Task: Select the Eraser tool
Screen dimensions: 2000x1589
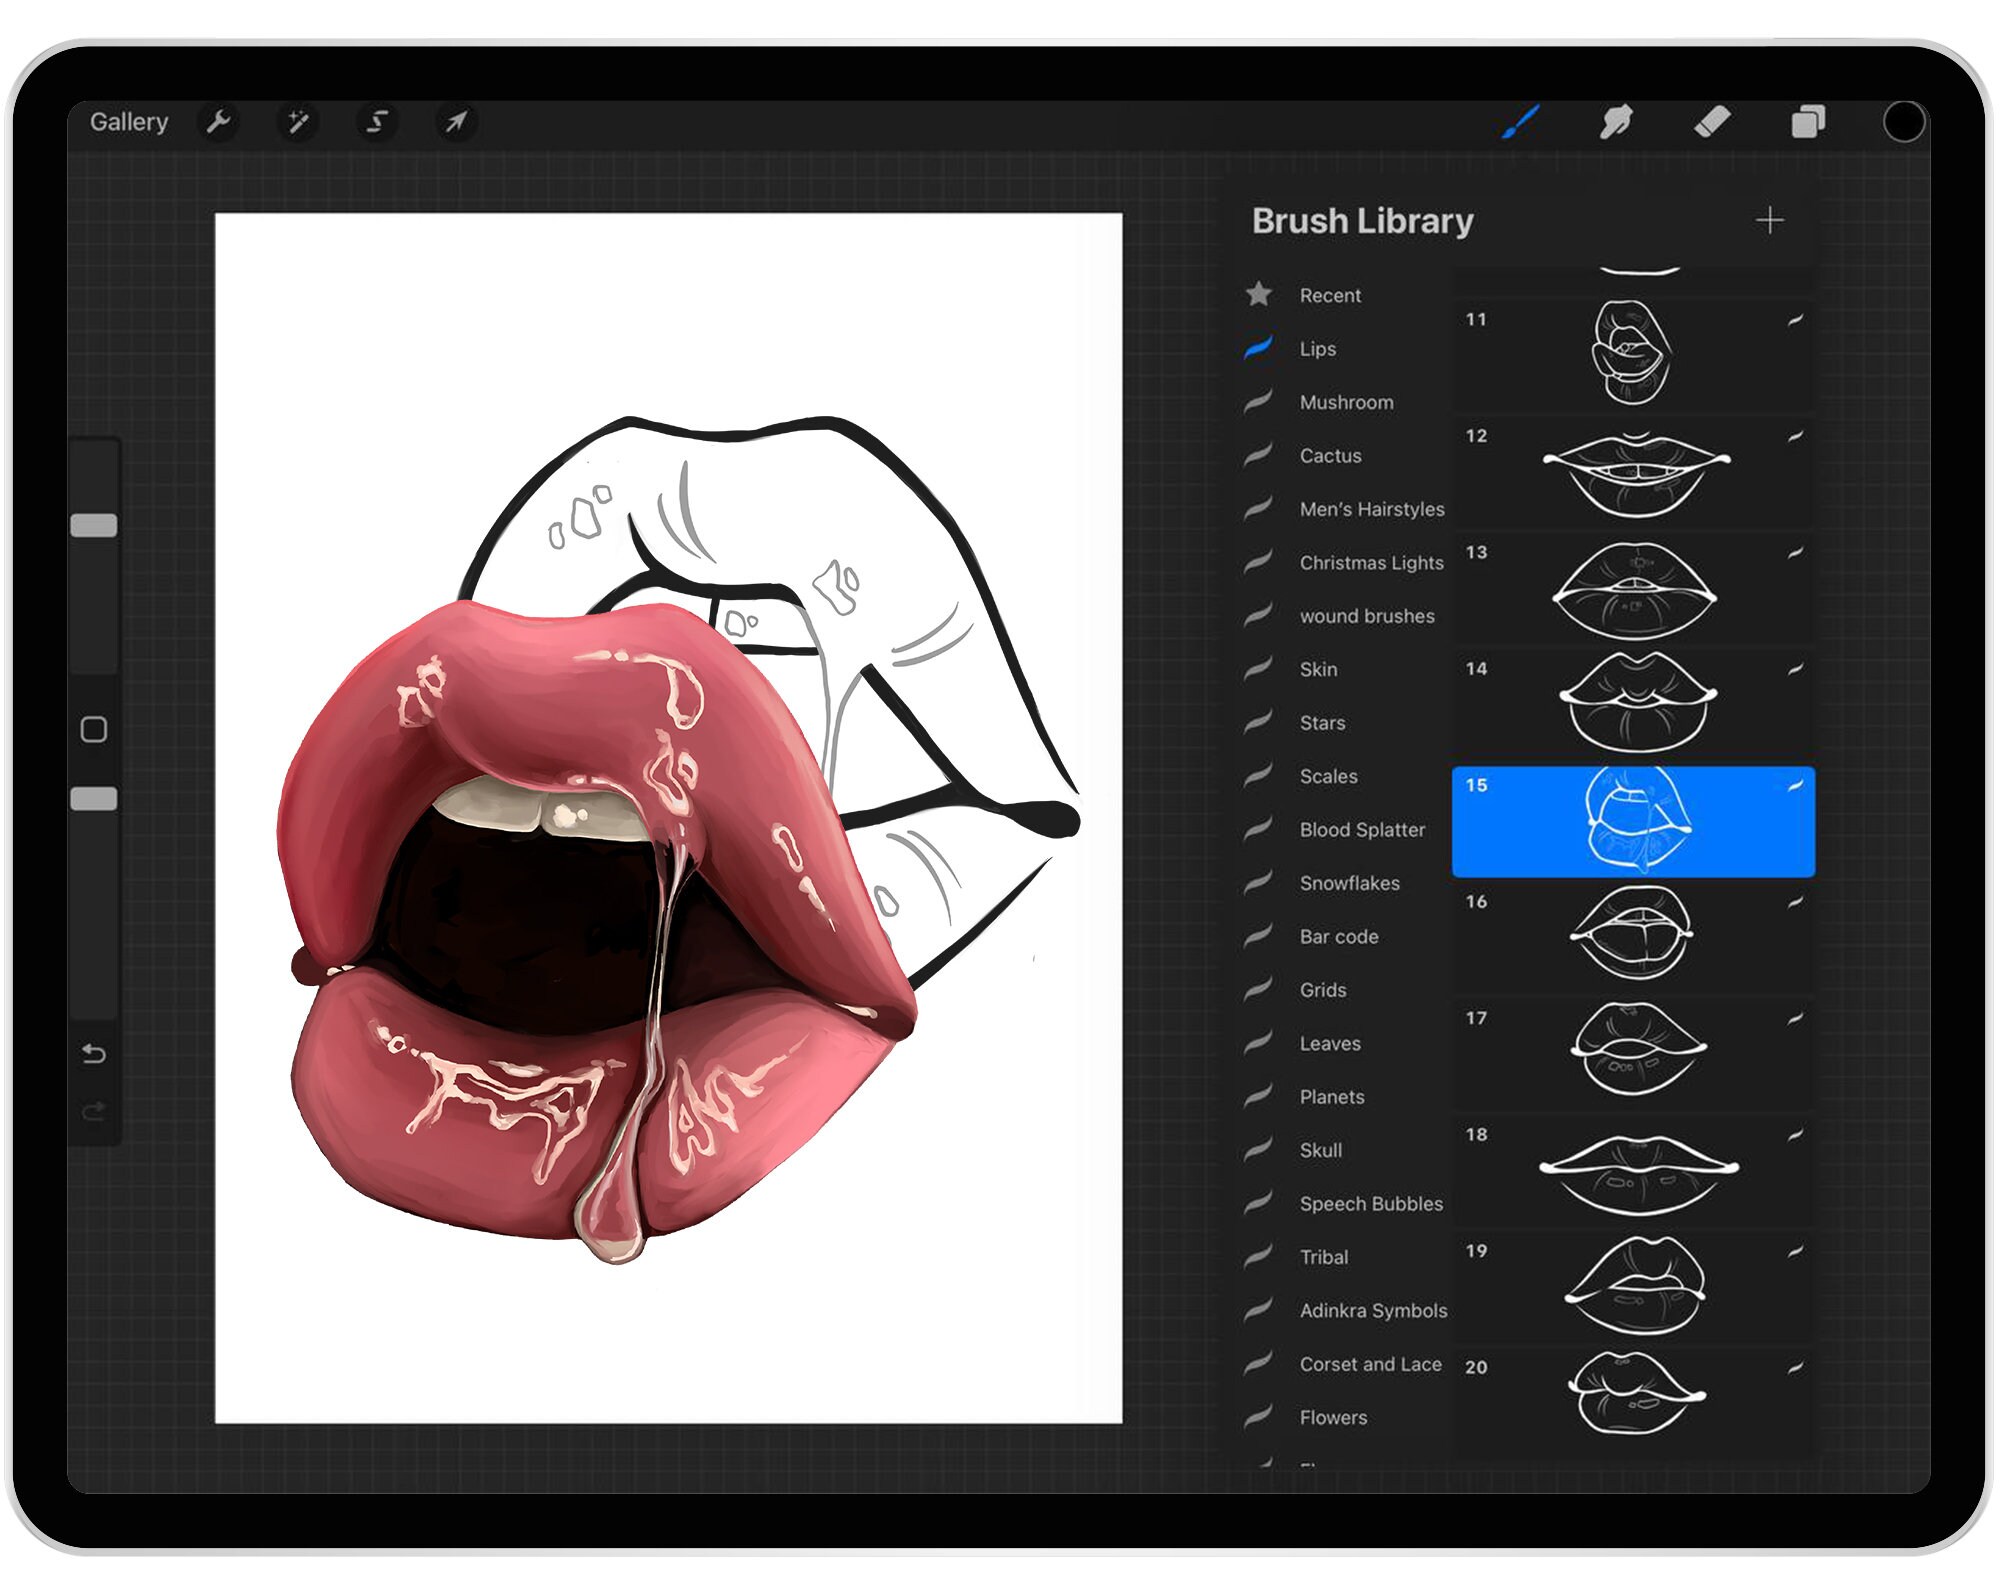Action: pyautogui.click(x=1712, y=122)
